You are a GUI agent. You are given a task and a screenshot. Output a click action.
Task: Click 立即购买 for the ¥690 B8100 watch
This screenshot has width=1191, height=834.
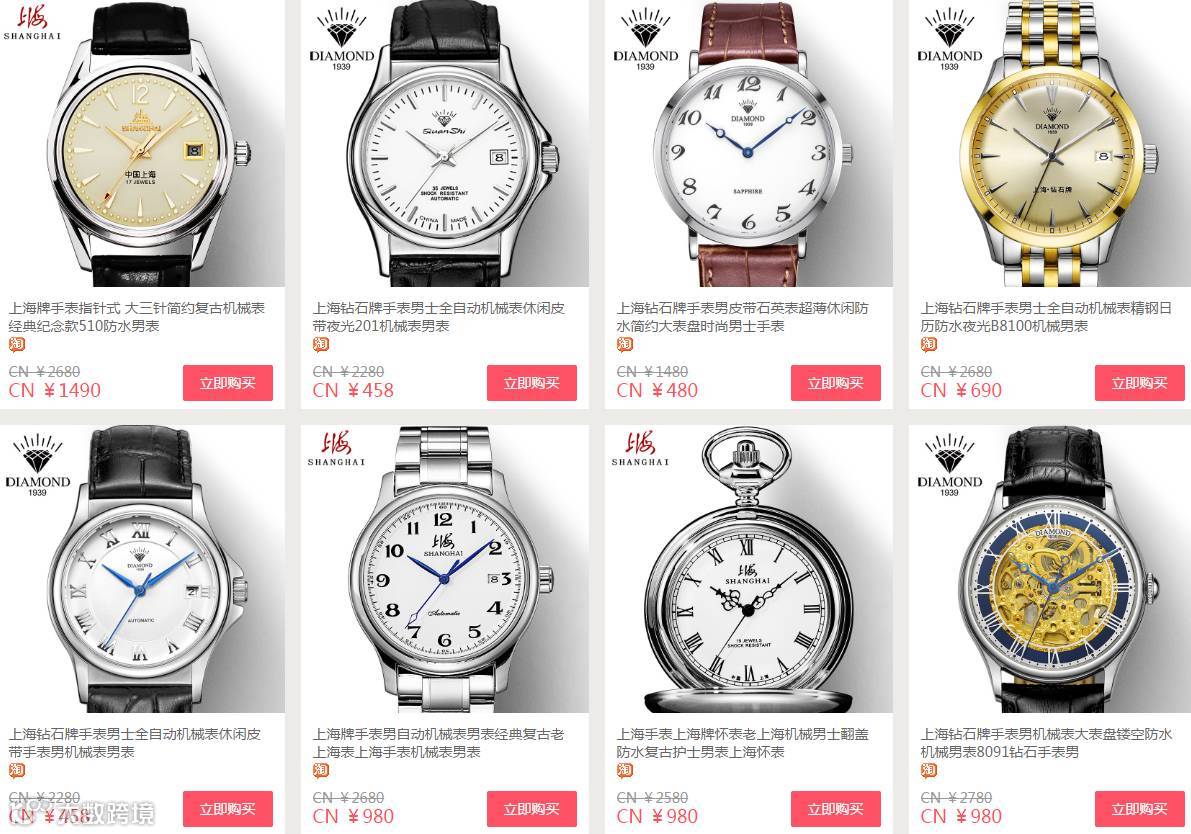point(1139,383)
